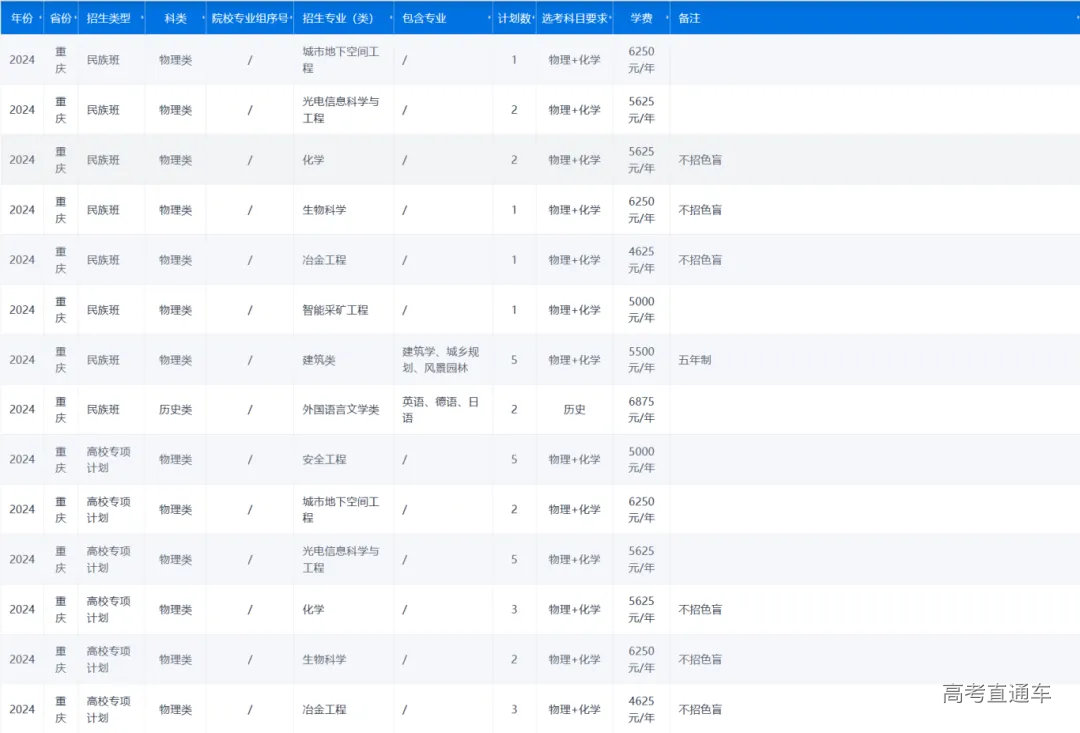Select the 备注 column header
This screenshot has height=733, width=1080.
689,18
